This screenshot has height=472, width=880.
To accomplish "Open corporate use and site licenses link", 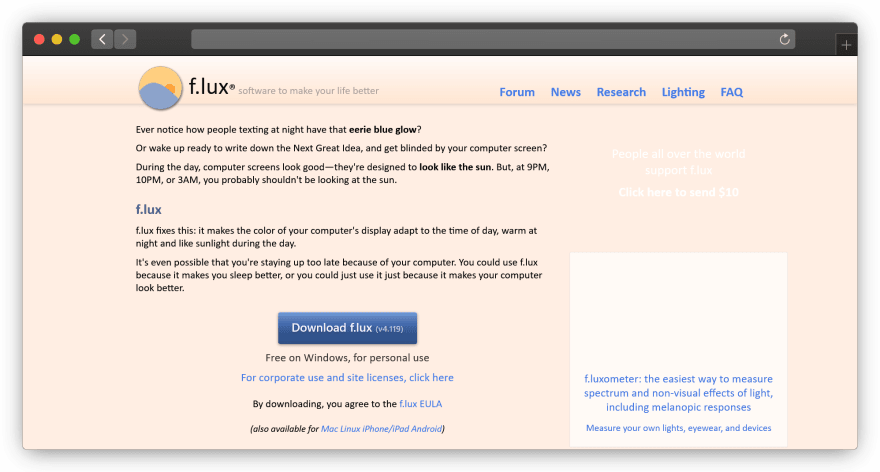I will coord(347,378).
